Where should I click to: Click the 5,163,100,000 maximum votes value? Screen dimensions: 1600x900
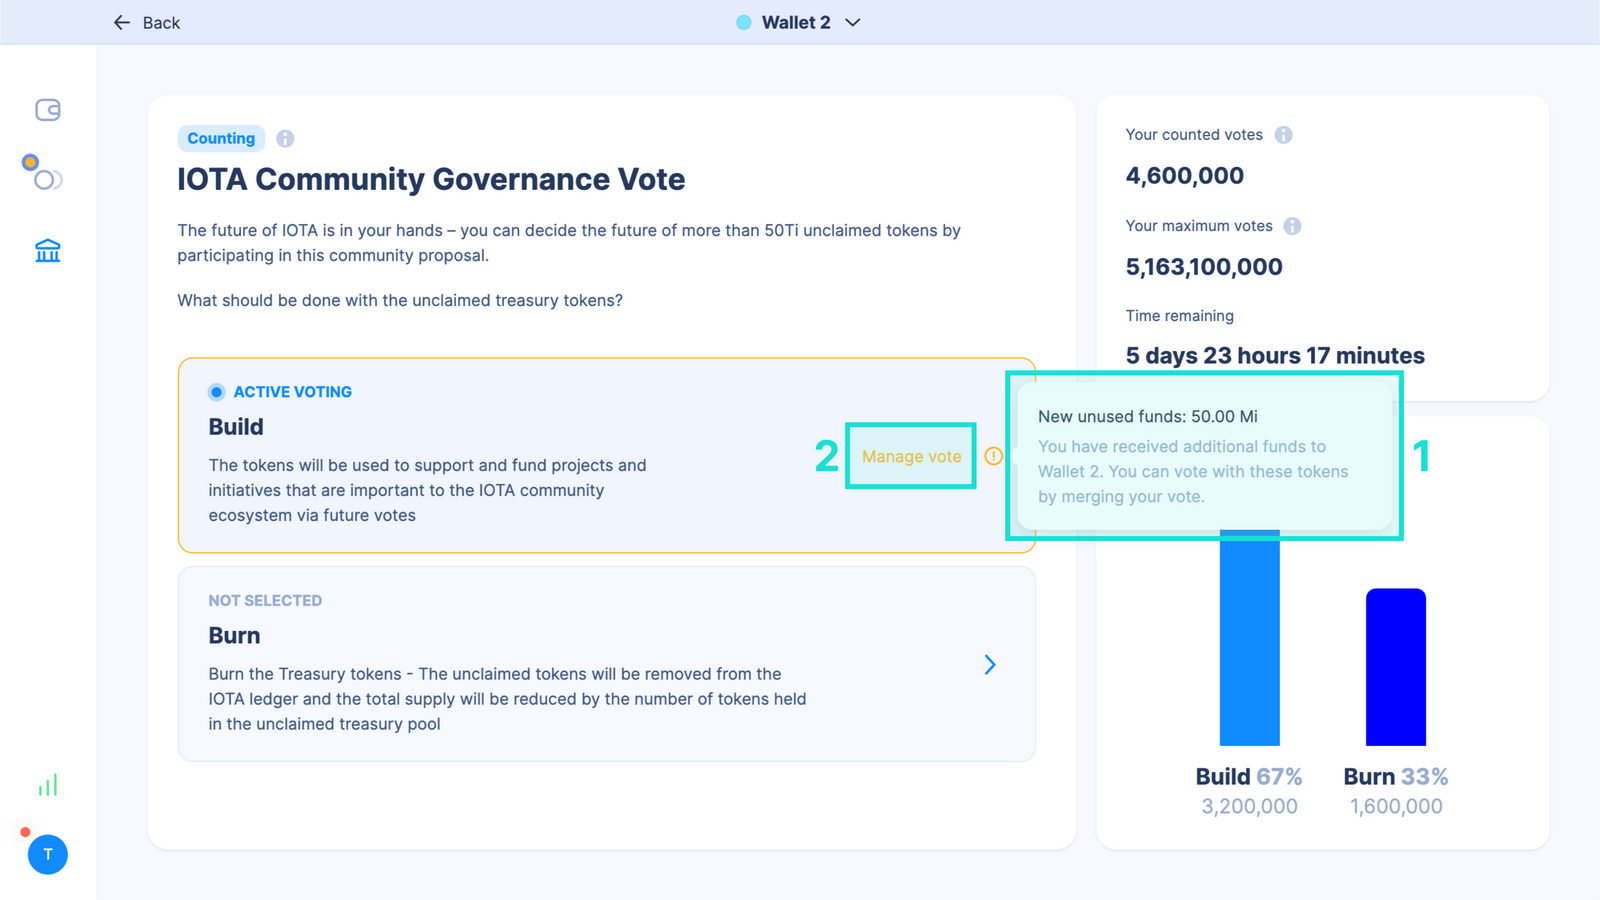(1204, 267)
